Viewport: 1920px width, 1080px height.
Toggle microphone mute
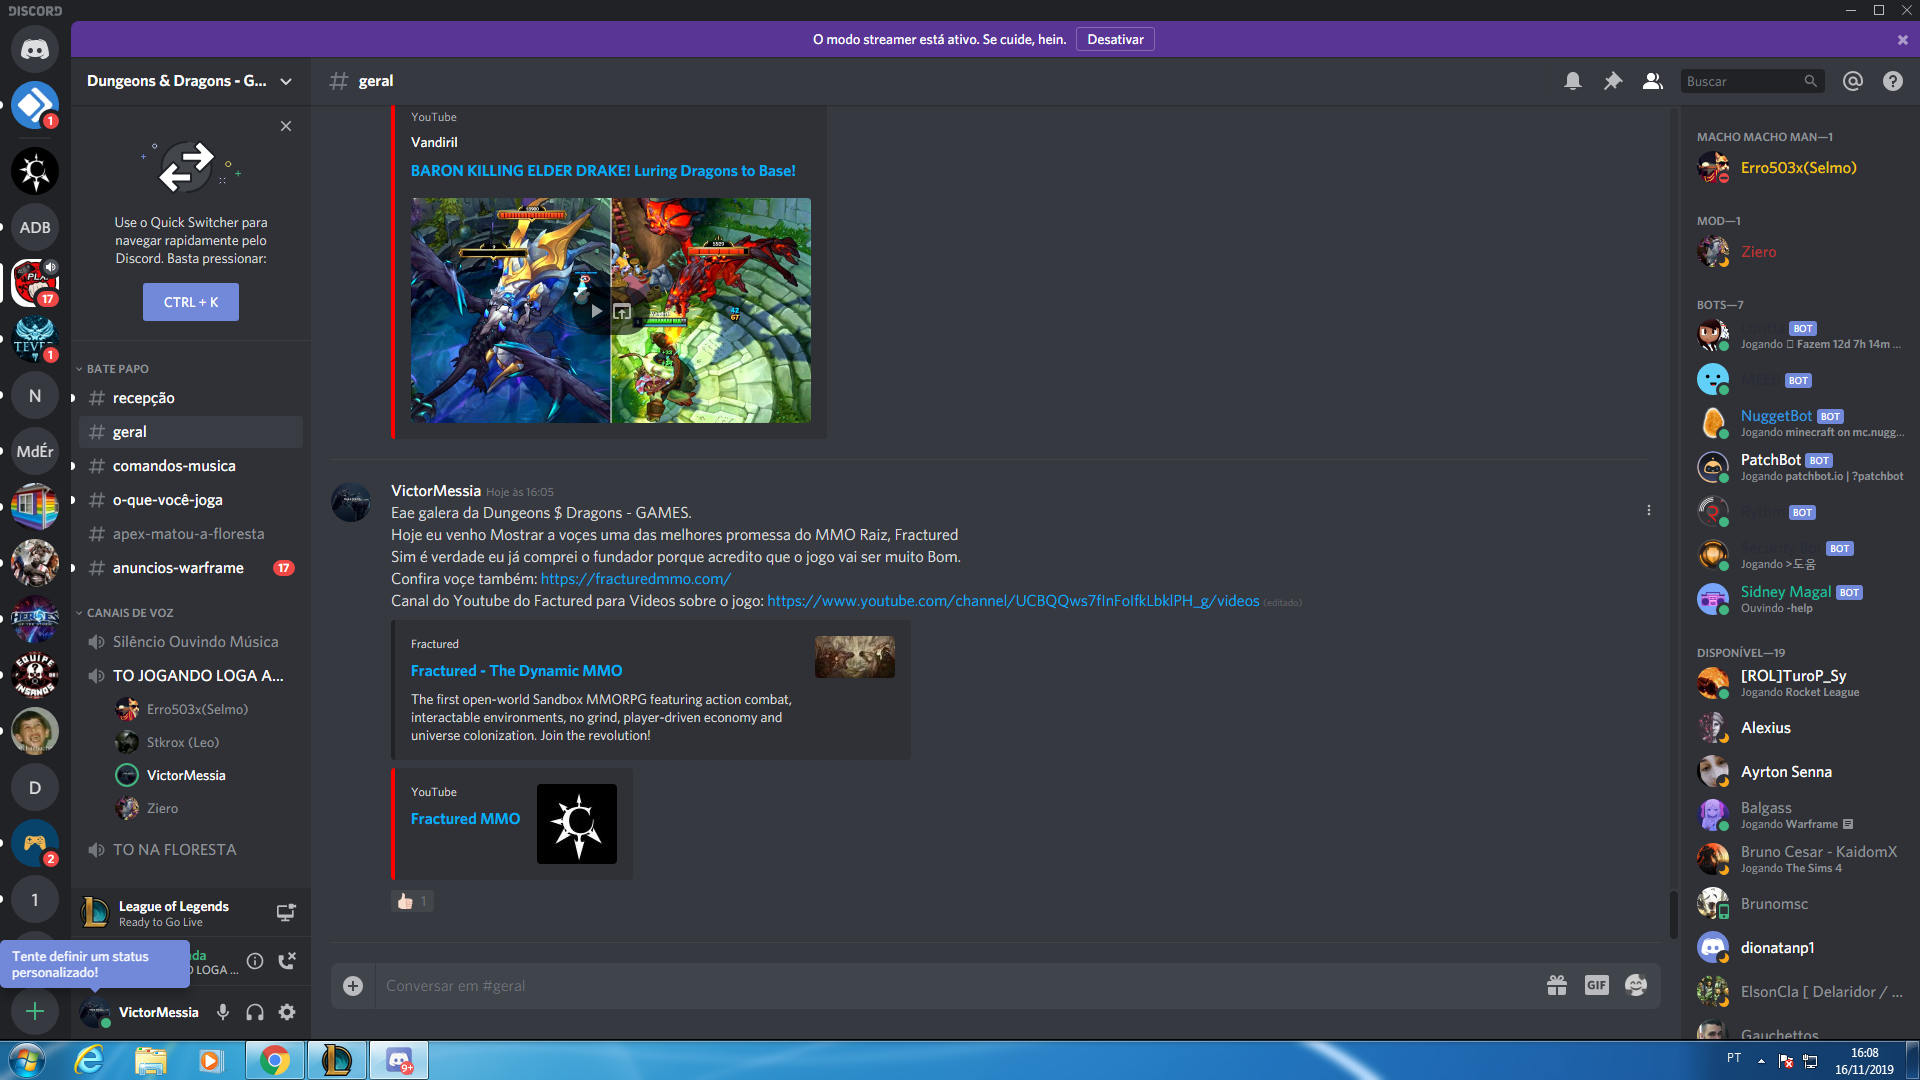(x=223, y=1012)
